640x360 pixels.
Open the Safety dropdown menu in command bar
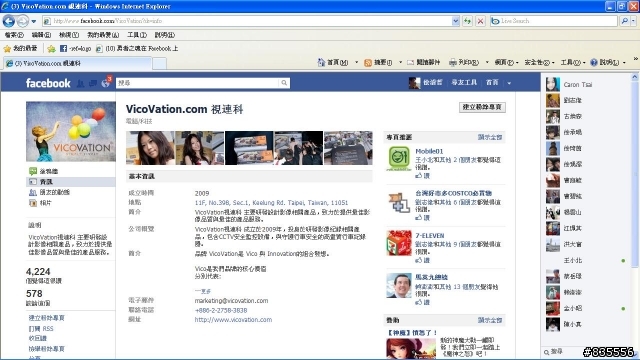coord(539,62)
